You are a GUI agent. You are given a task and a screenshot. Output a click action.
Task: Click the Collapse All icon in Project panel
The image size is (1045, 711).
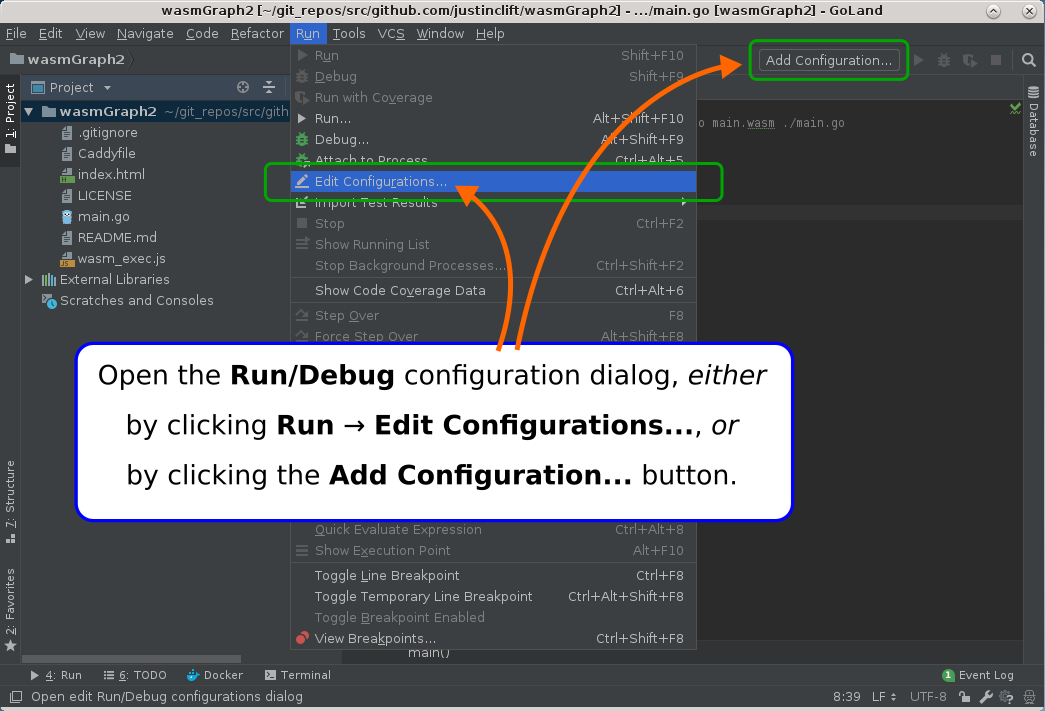pyautogui.click(x=269, y=87)
